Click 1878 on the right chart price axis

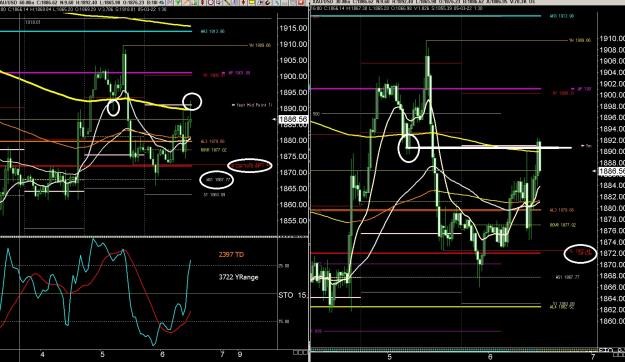pos(612,219)
